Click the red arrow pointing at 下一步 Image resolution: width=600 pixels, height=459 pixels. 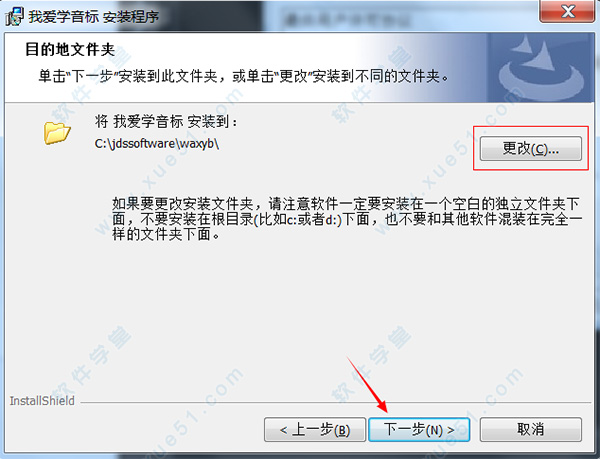(367, 384)
